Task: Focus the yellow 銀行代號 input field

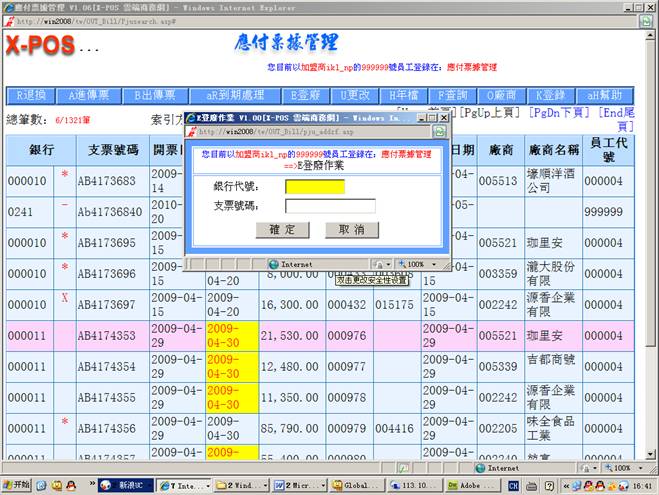Action: 314,186
